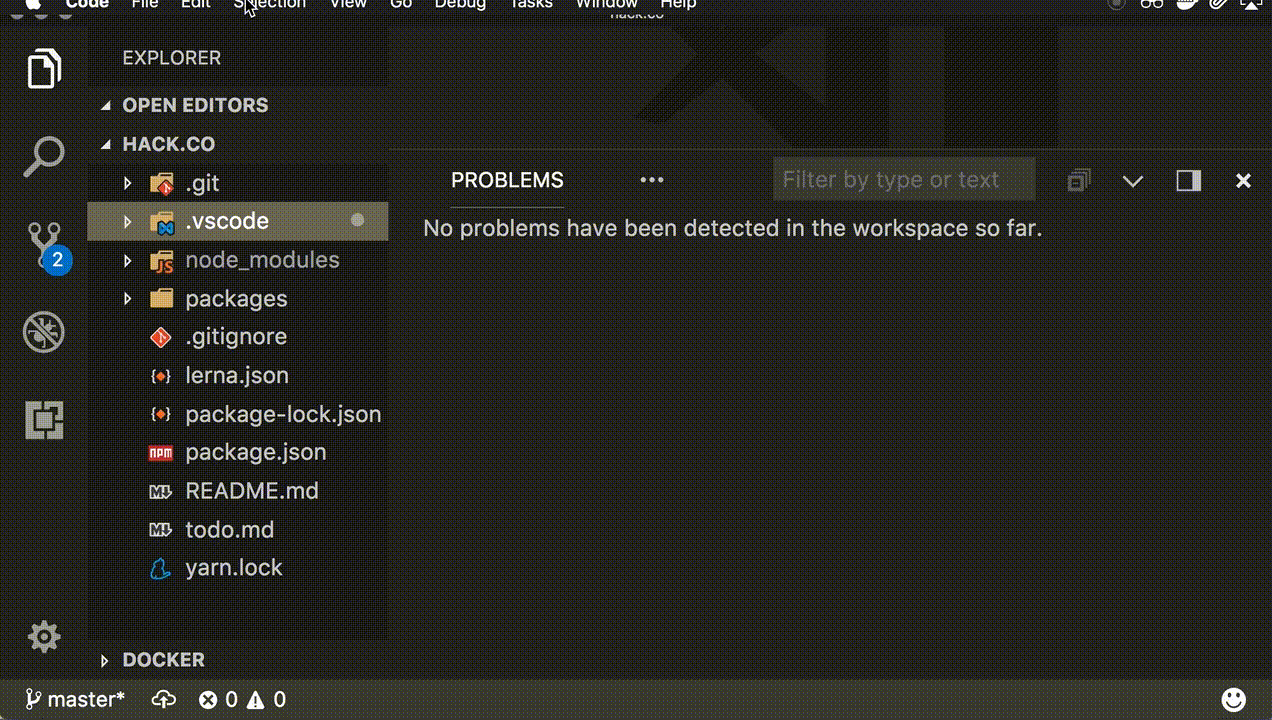Collapse the OPEN EDITORS section
Image resolution: width=1272 pixels, height=720 pixels.
[x=107, y=105]
